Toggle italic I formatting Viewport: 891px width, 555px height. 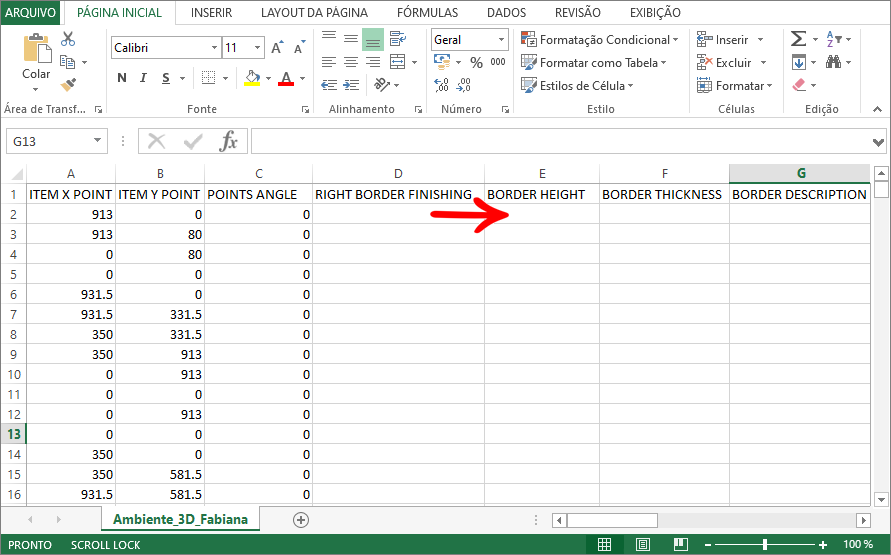tap(143, 78)
